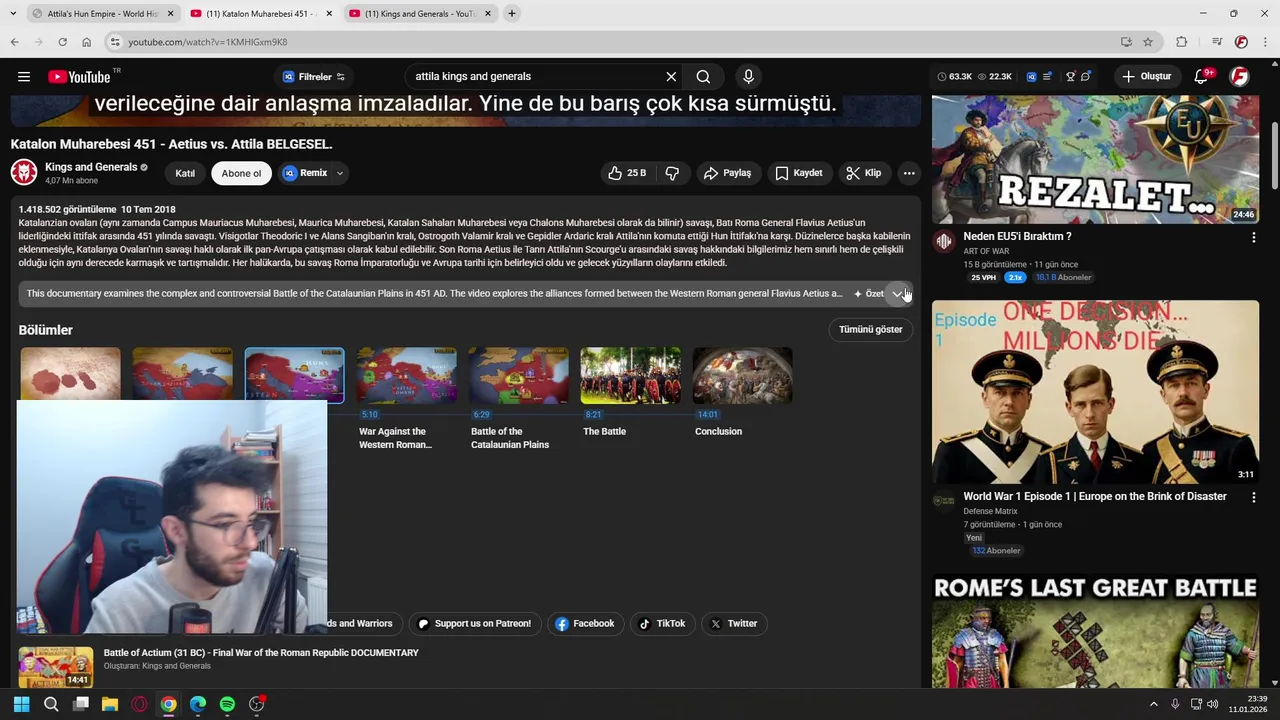Share the video via Paylaş
Screen dimensions: 1280x720
pyautogui.click(x=727, y=173)
